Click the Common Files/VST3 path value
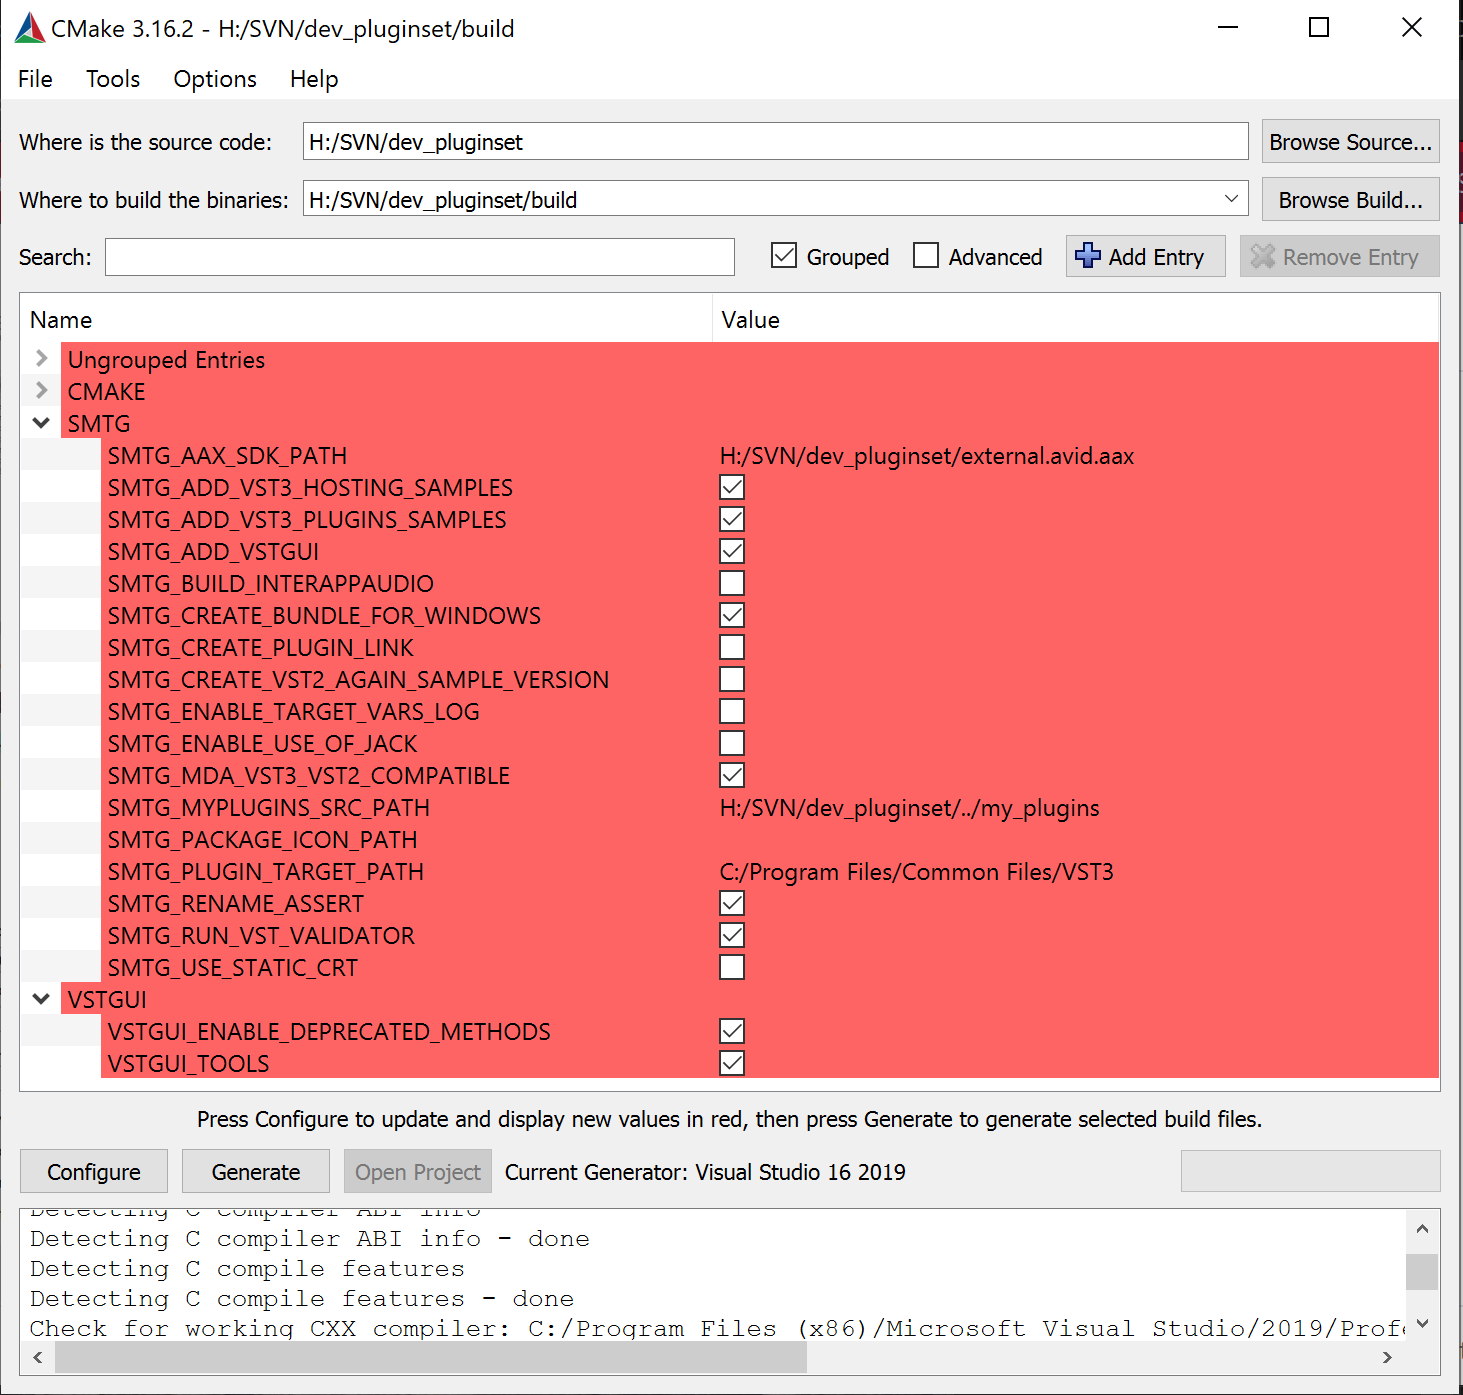Screen dimensions: 1463x1395 point(916,872)
